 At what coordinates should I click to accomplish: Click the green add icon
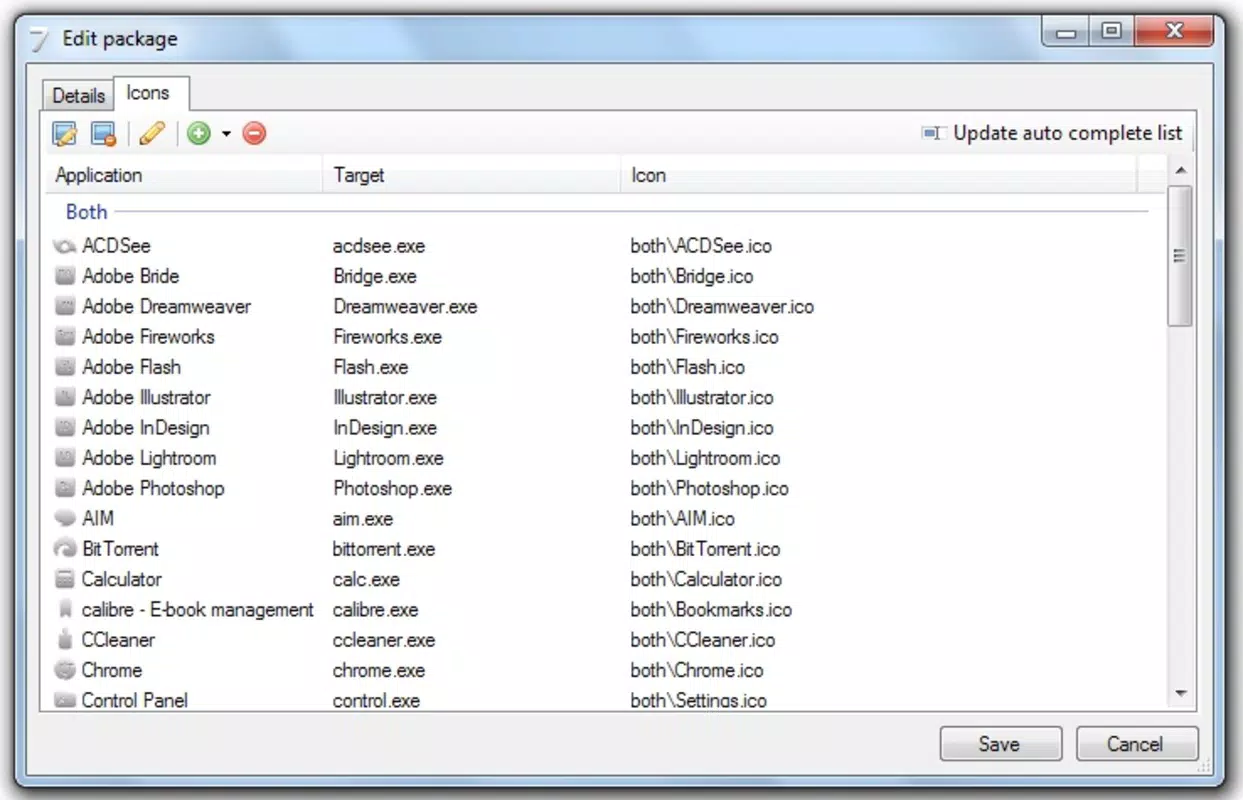tap(199, 133)
